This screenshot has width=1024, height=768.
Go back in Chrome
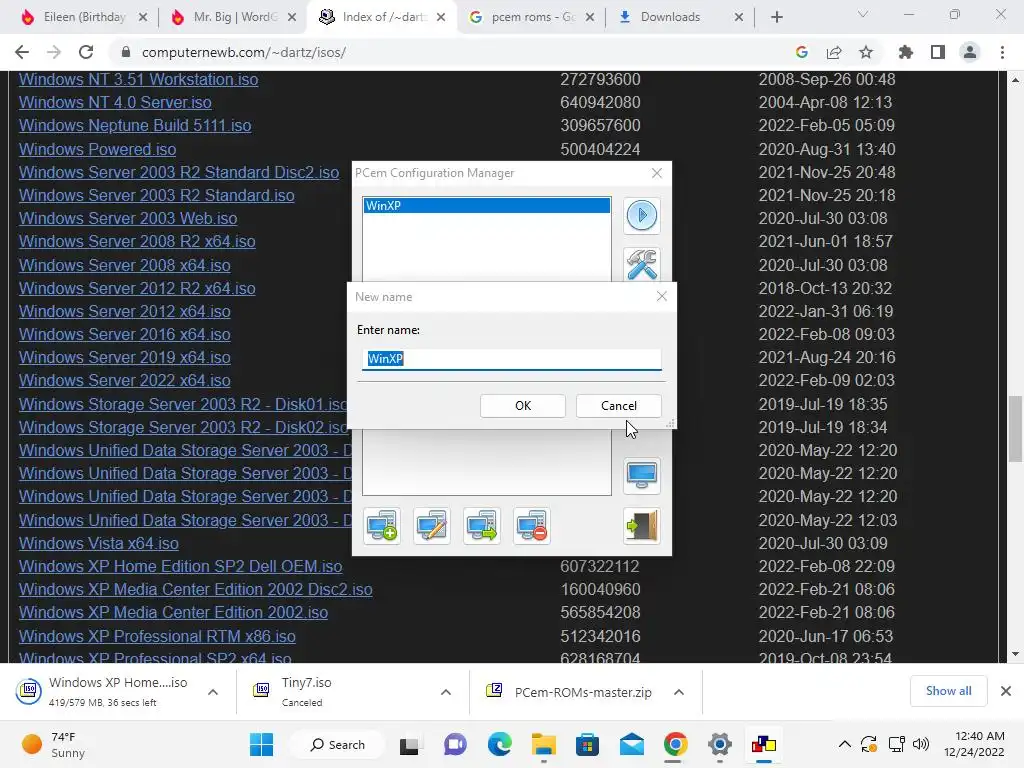(x=22, y=52)
